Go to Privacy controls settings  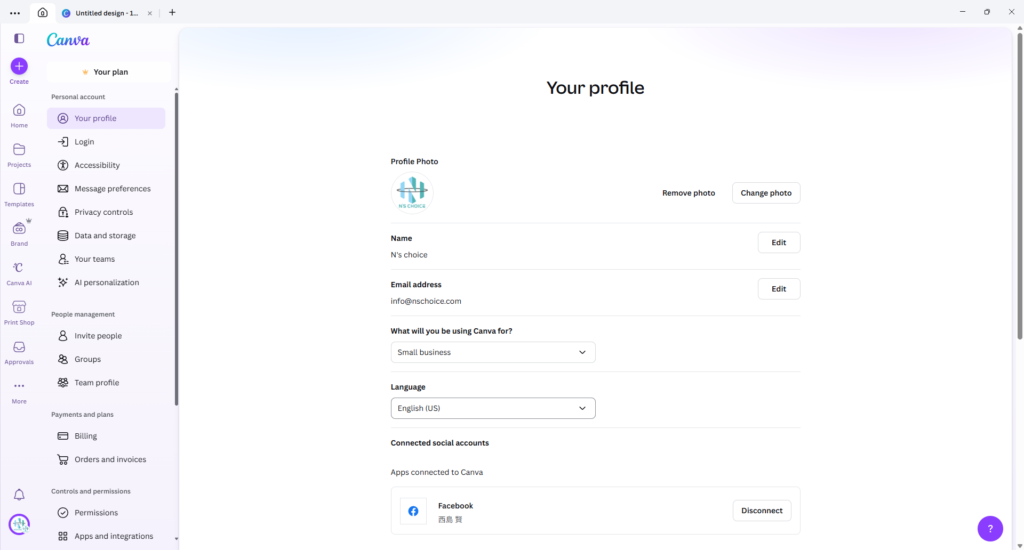coord(103,212)
